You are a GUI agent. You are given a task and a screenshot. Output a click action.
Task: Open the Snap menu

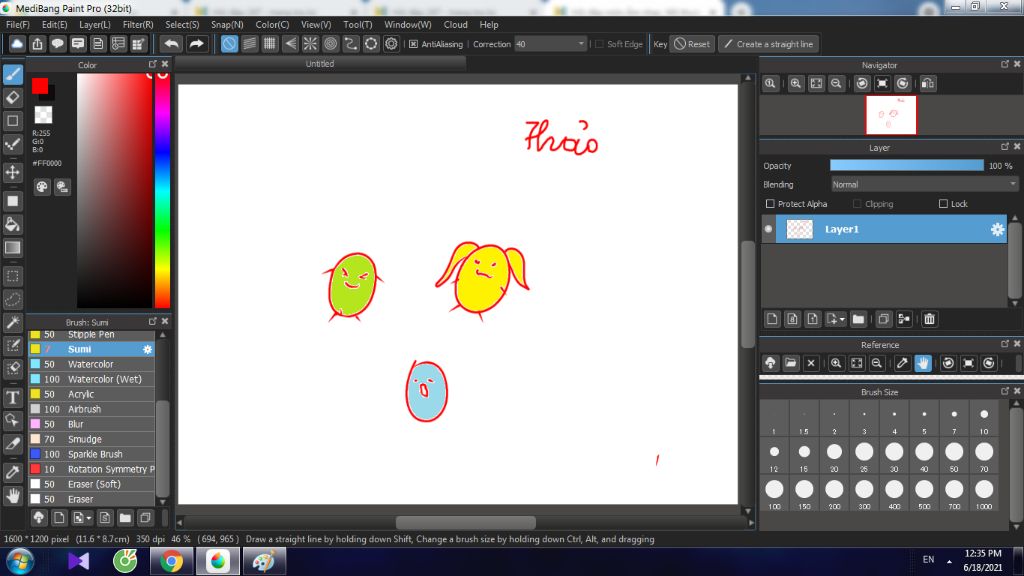pyautogui.click(x=227, y=24)
